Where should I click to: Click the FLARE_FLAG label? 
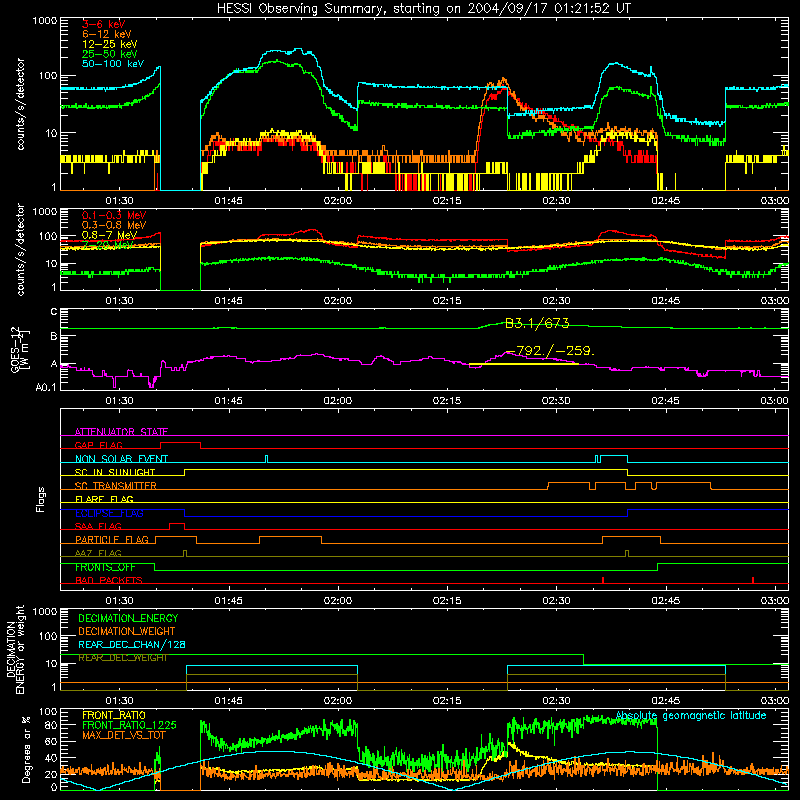tap(104, 499)
